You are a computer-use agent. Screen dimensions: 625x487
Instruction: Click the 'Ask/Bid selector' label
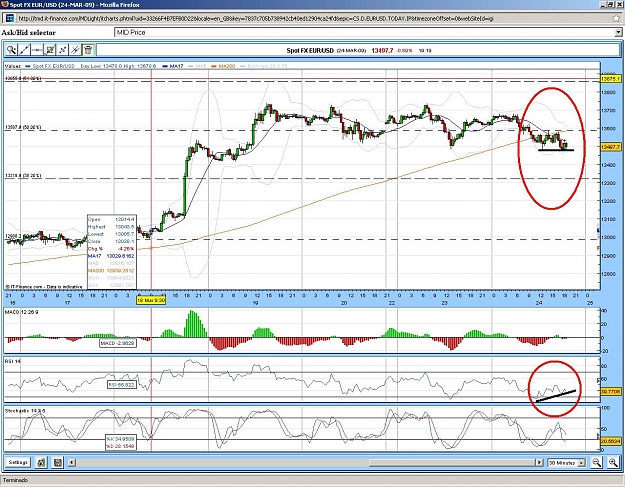click(29, 33)
